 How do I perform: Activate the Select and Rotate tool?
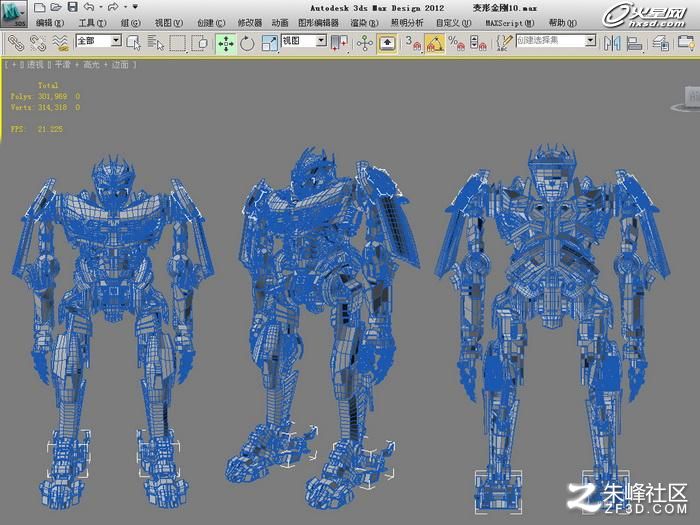(x=247, y=43)
